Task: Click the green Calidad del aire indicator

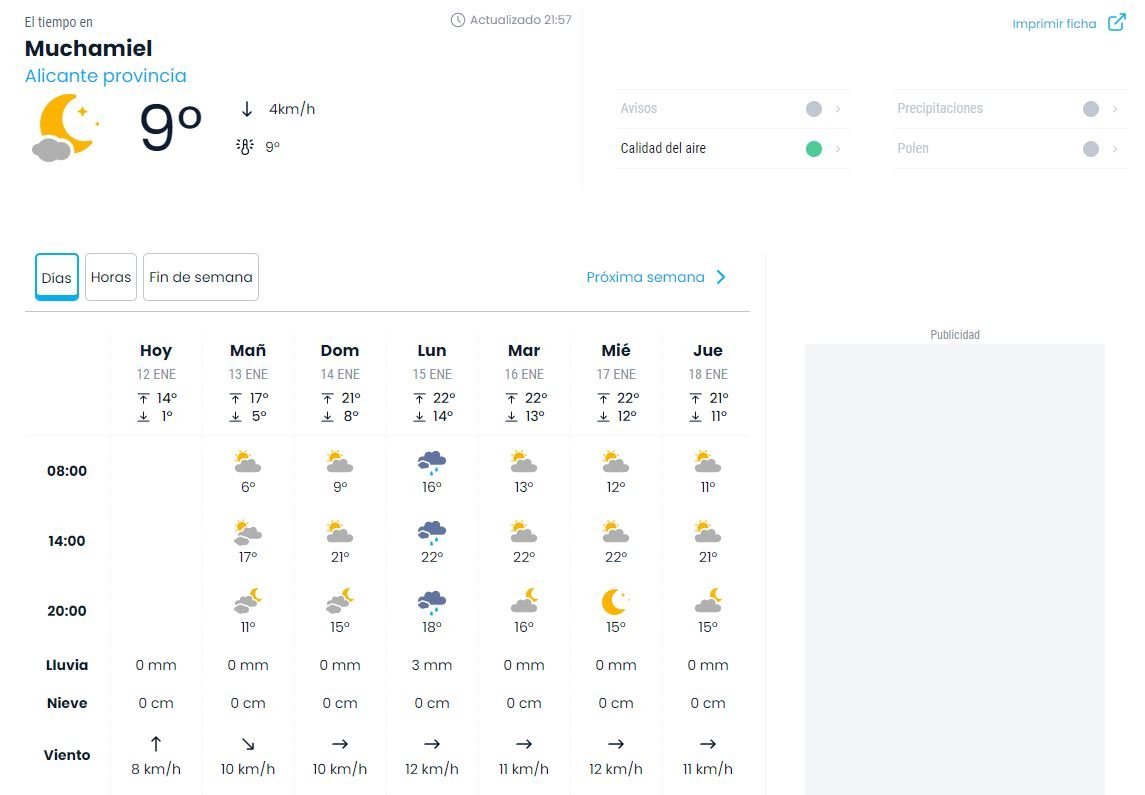Action: (813, 149)
